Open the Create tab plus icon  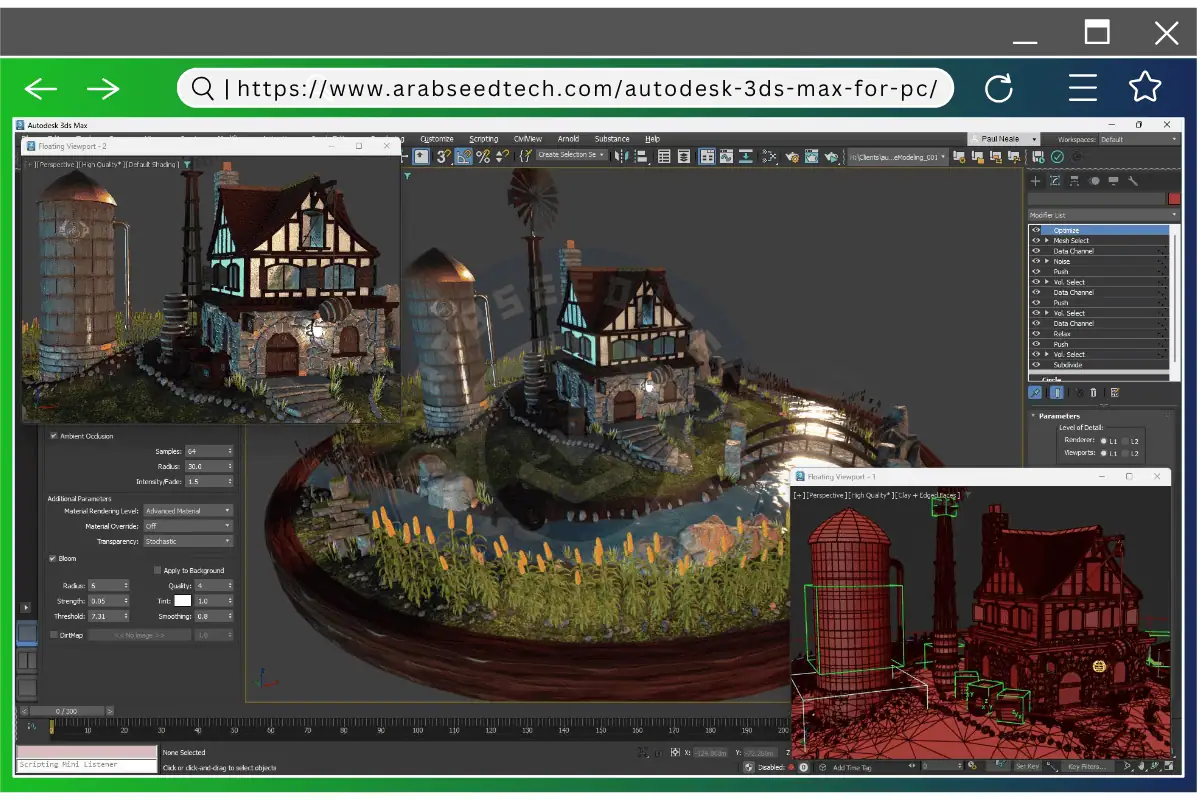tap(1036, 181)
